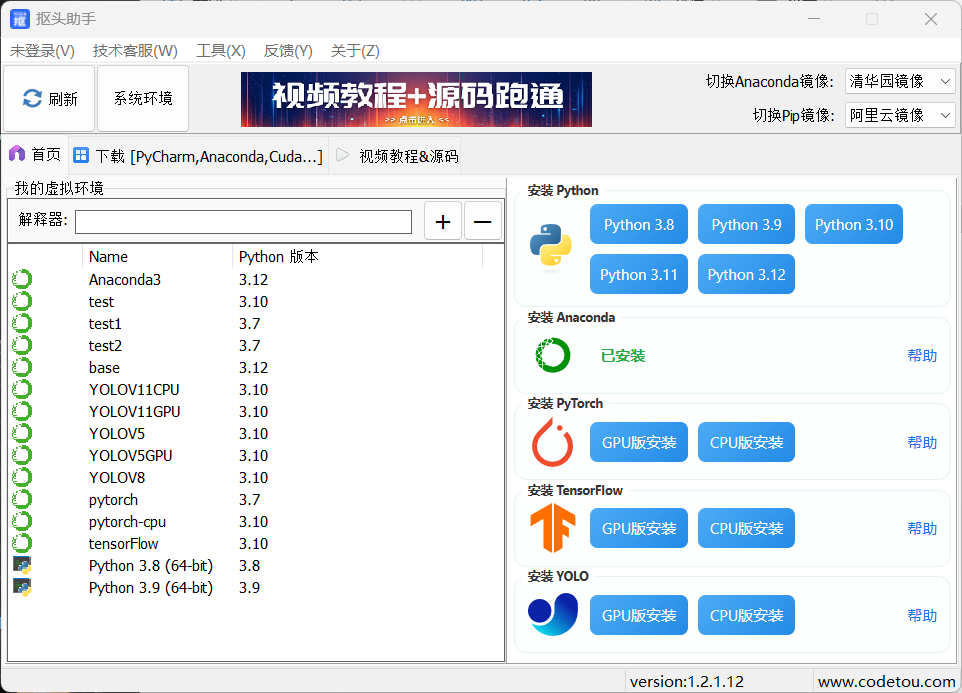The height and width of the screenshot is (693, 962).
Task: Click the environment icon beside tensorFlow row
Action: 22,543
